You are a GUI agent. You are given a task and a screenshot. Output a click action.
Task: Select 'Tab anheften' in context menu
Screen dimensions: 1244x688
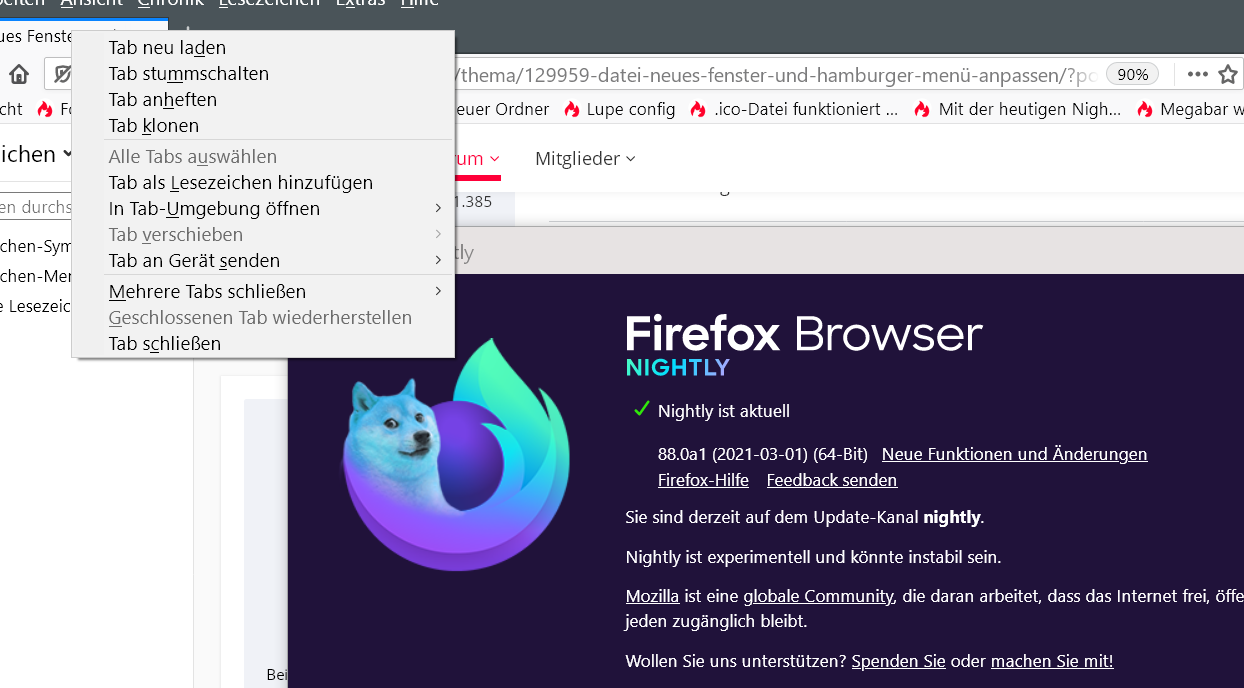pos(263,99)
